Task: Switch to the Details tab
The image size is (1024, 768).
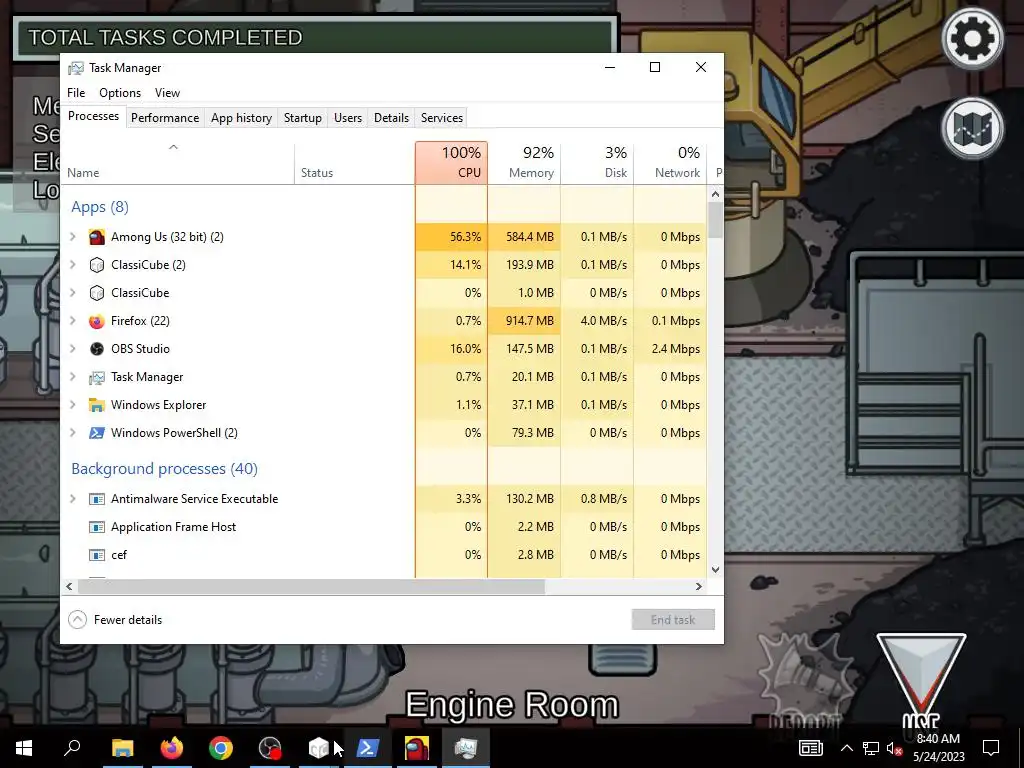Action: point(391,118)
